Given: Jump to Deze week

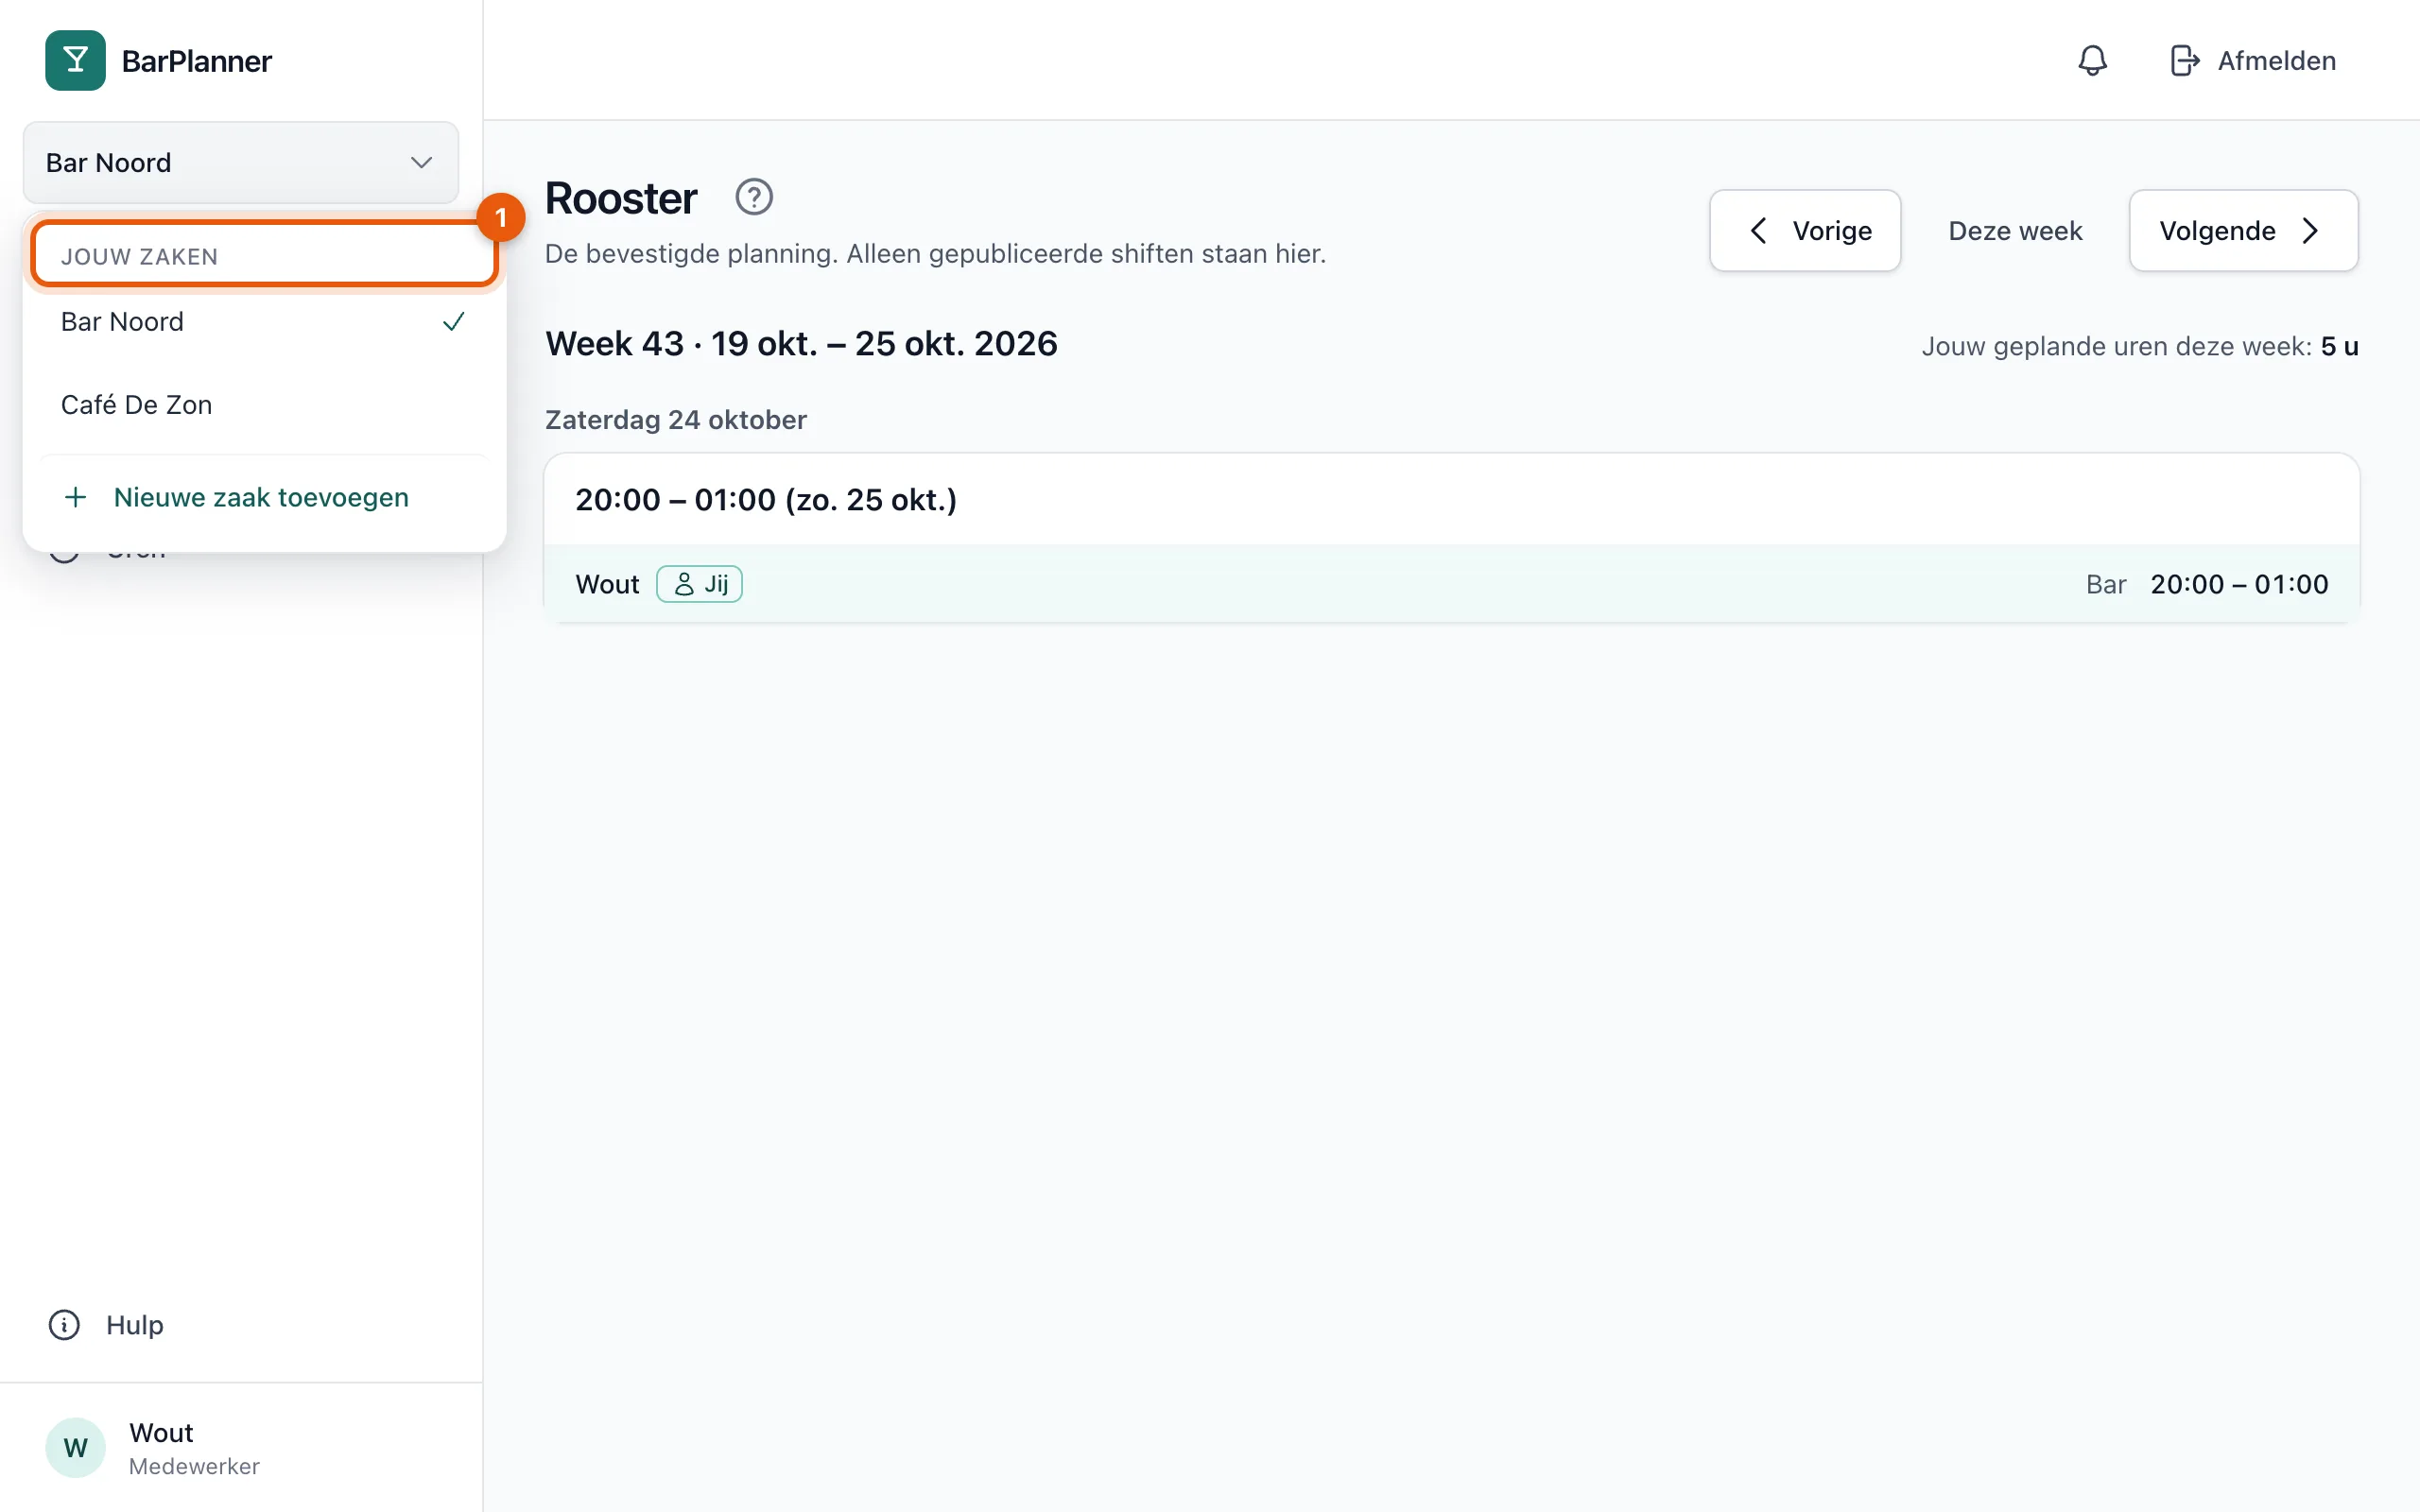Looking at the screenshot, I should [2015, 231].
